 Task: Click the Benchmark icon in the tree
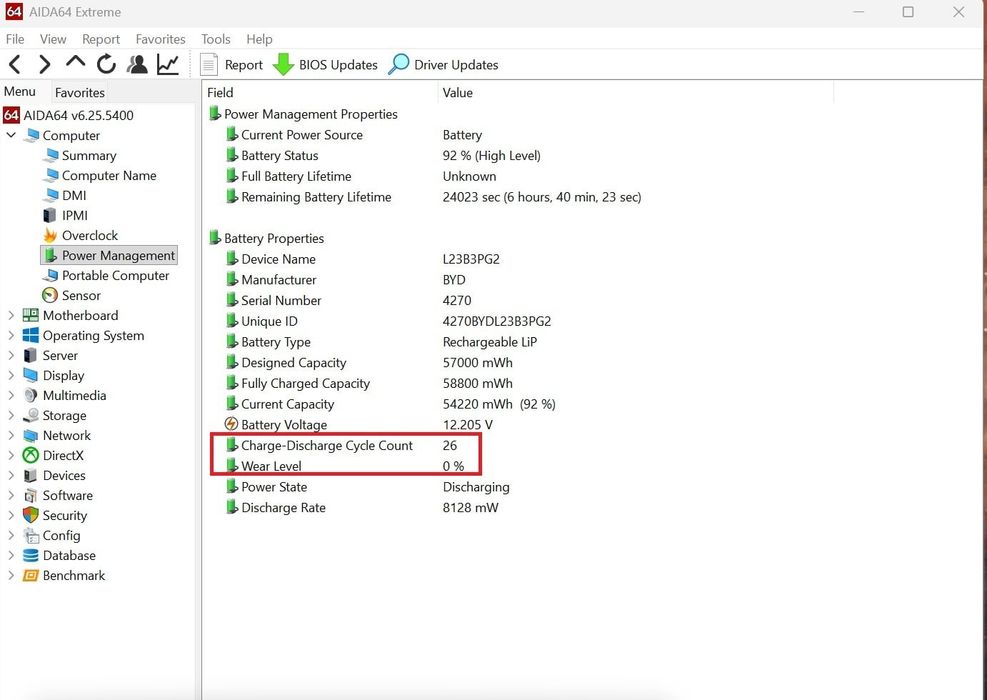pos(30,575)
